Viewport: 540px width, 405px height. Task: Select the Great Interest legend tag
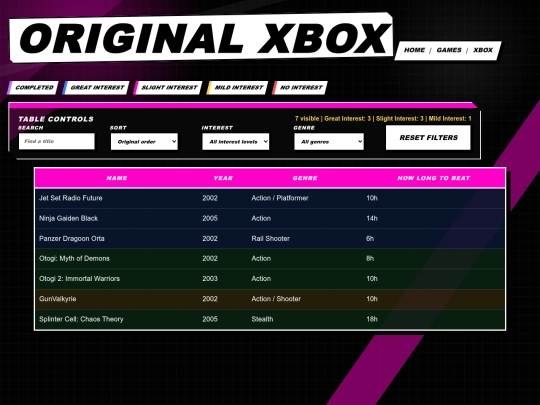(x=96, y=87)
